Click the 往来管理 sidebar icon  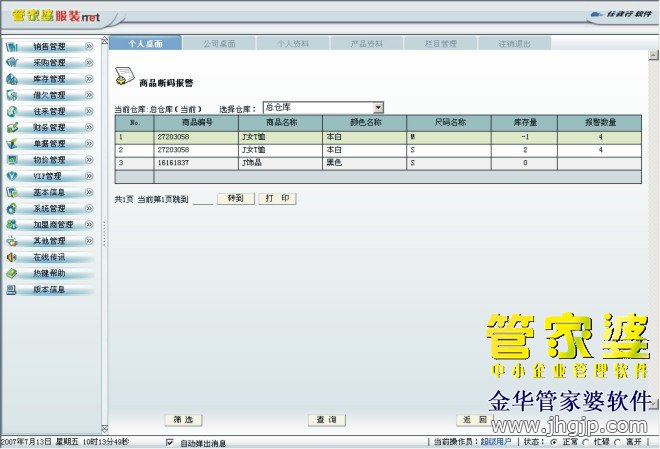pos(12,112)
